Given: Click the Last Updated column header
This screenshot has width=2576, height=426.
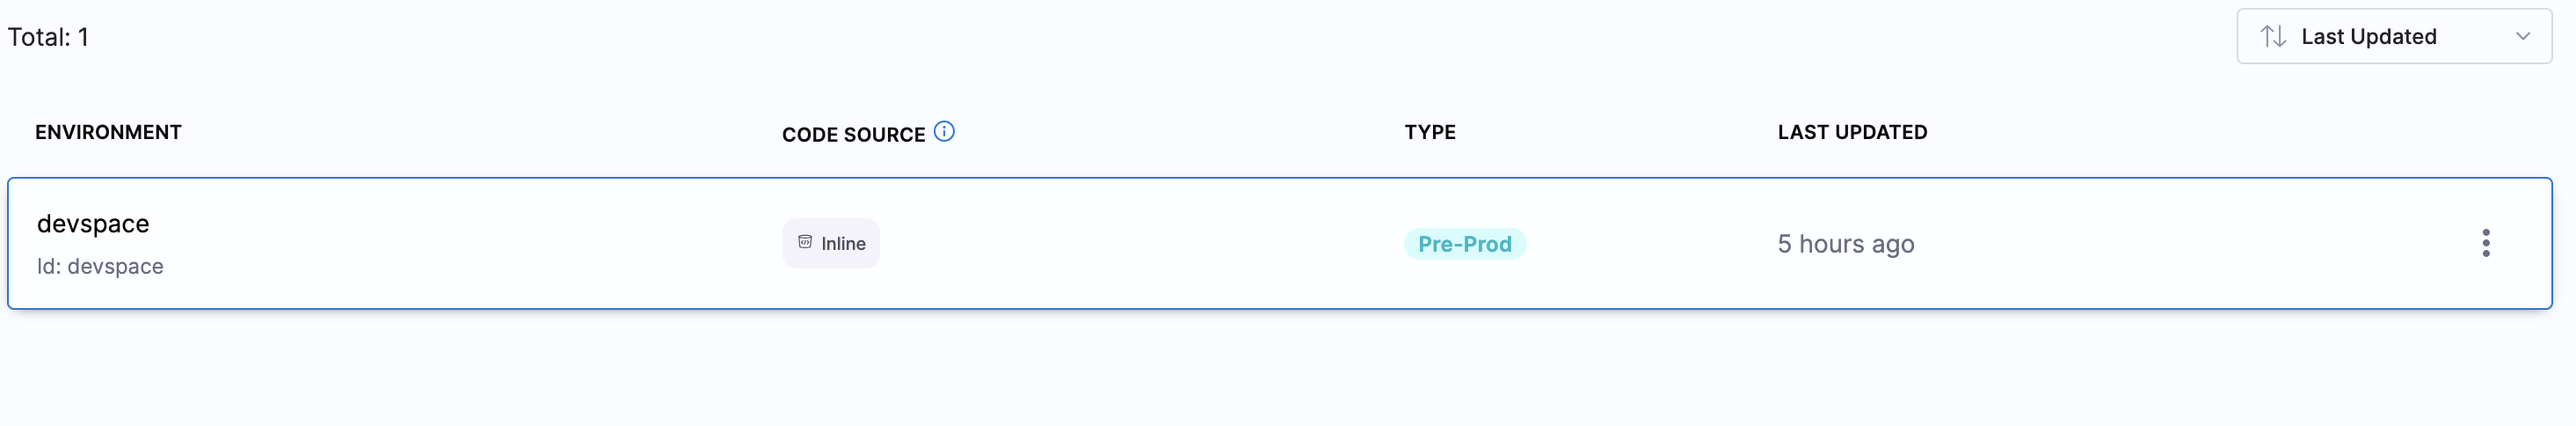Looking at the screenshot, I should pyautogui.click(x=1852, y=133).
